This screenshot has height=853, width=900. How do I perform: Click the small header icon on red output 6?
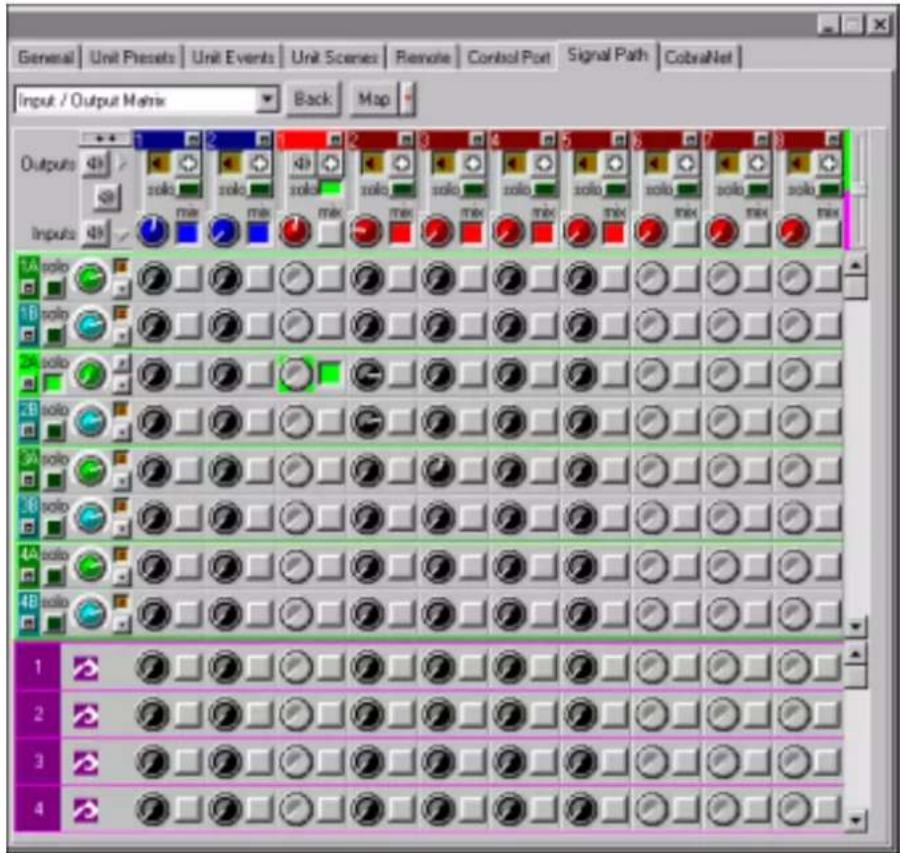click(x=692, y=139)
